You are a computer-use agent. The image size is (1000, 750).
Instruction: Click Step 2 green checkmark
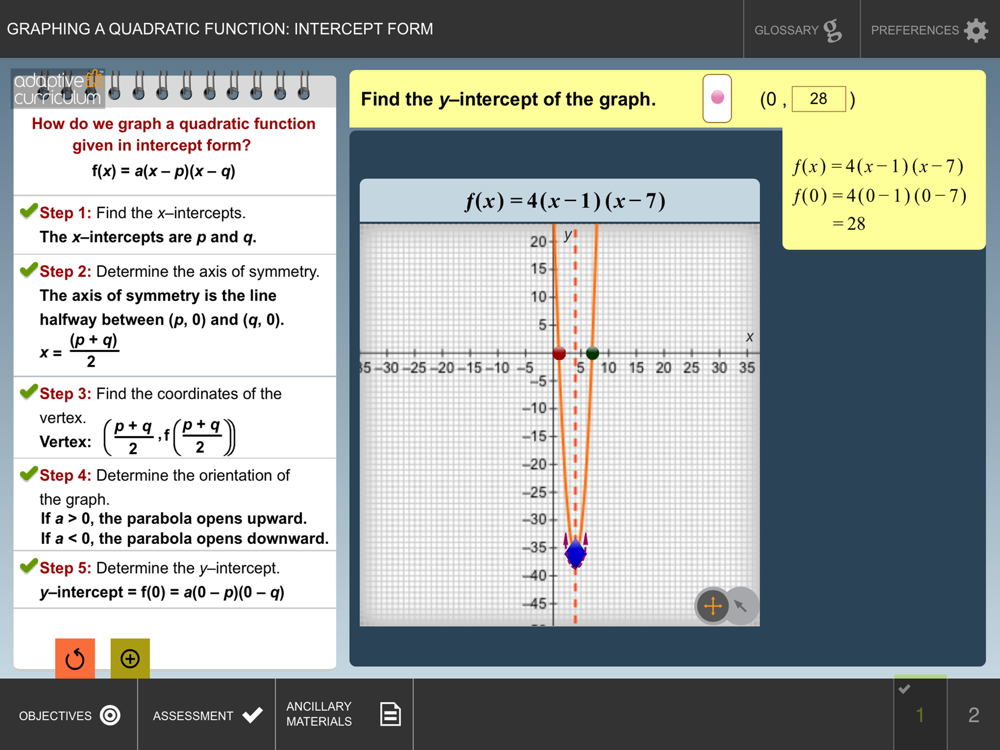click(x=29, y=269)
